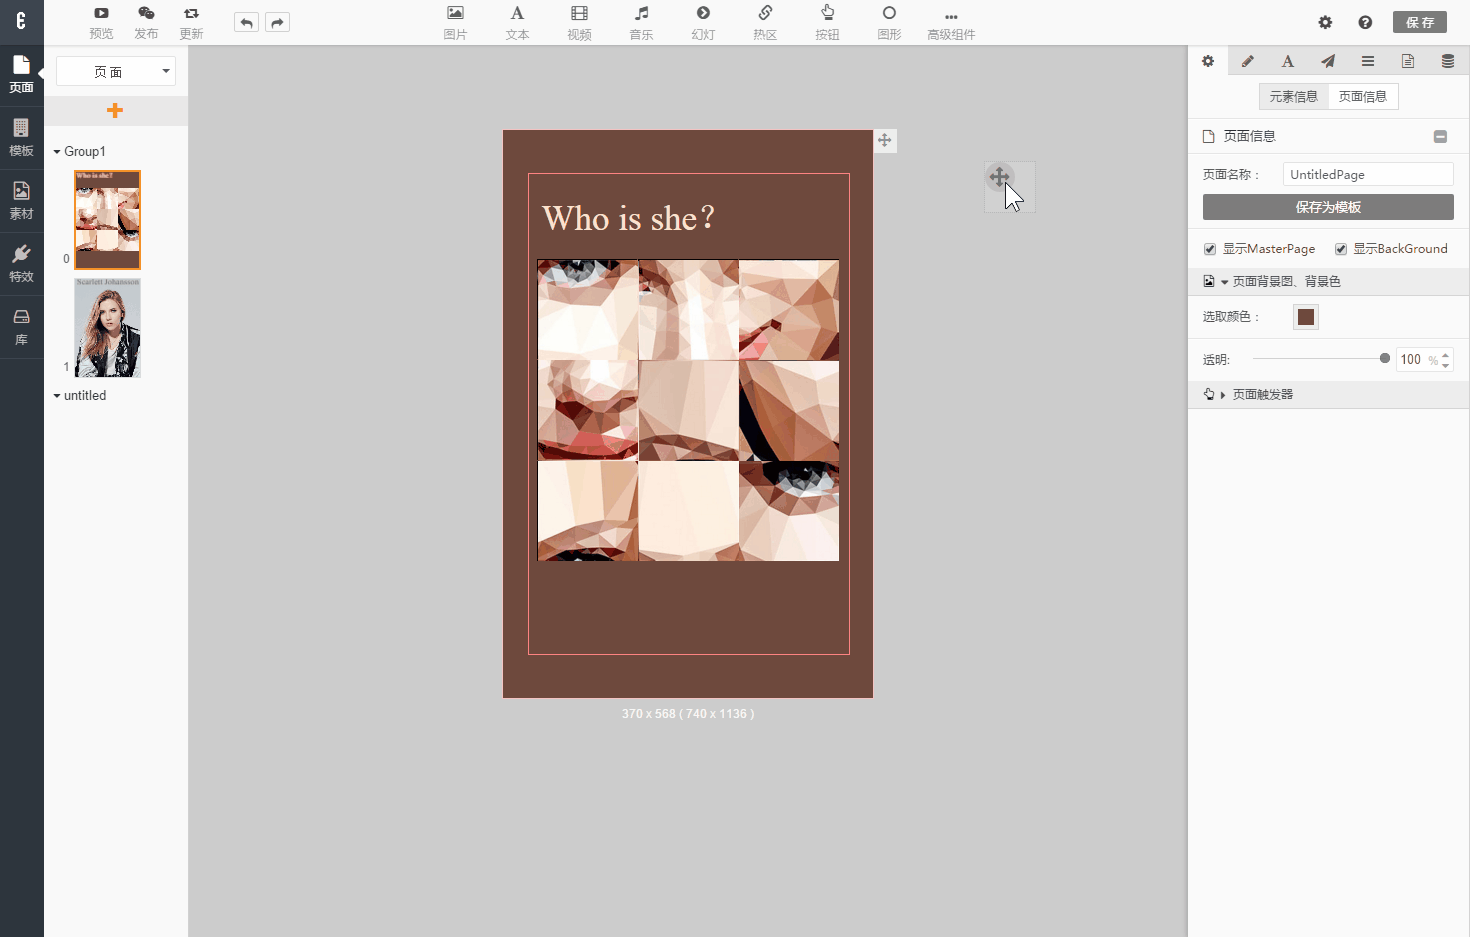Click the 保存为模板 button
Image resolution: width=1470 pixels, height=937 pixels.
click(x=1328, y=207)
